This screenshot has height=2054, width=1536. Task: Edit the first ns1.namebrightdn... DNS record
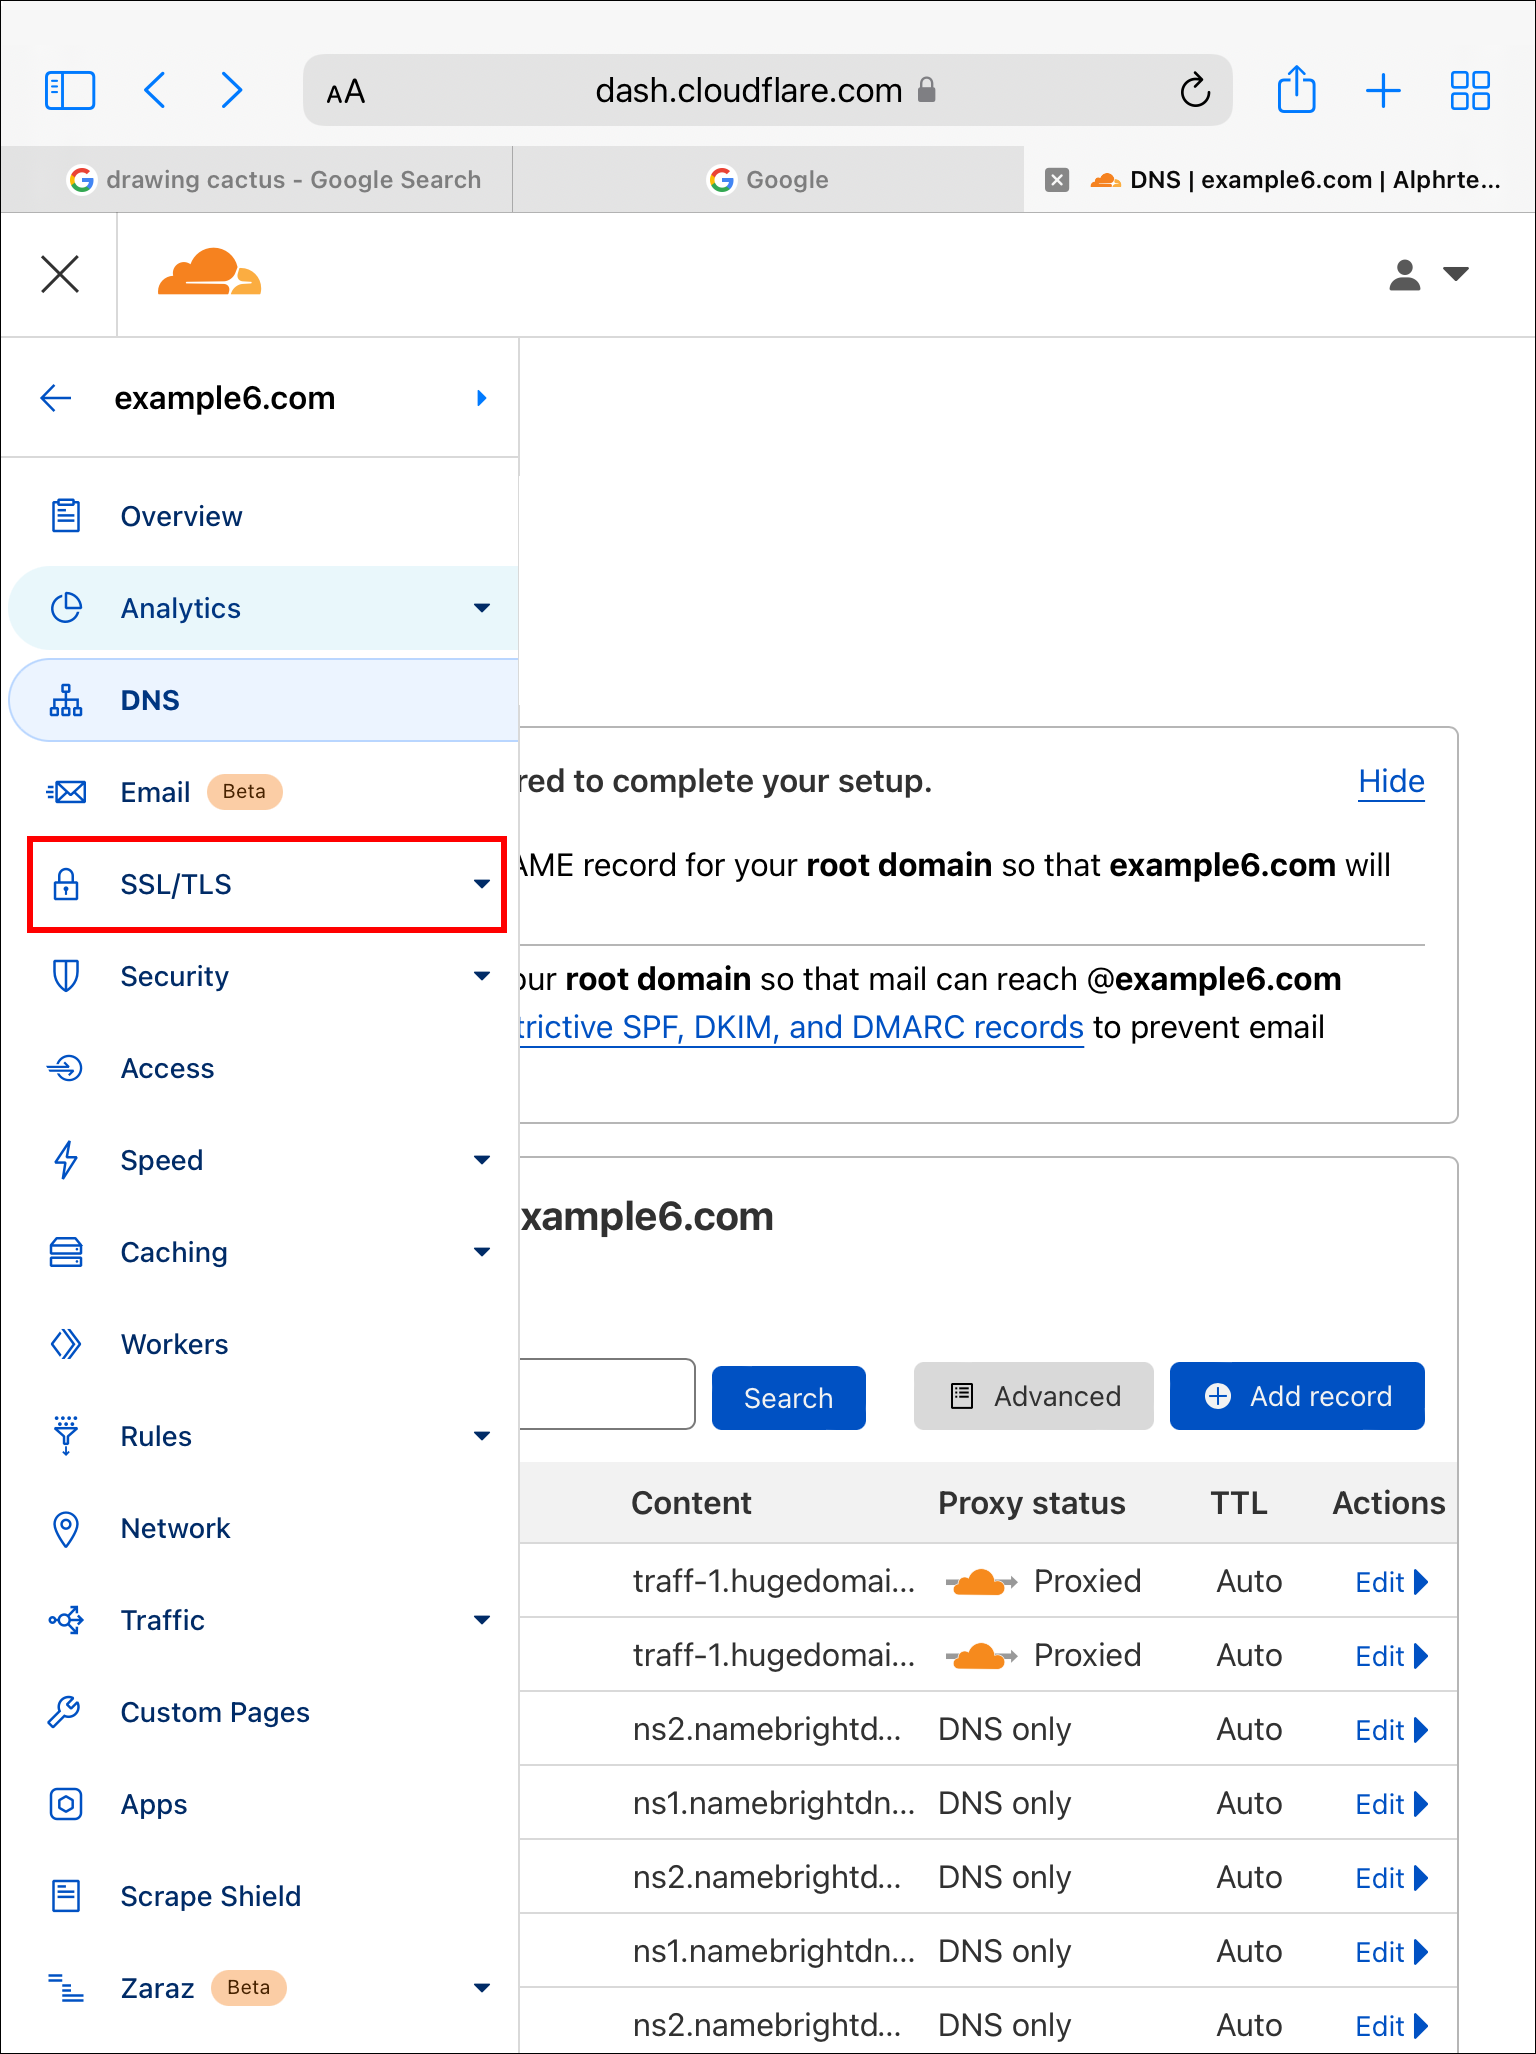pyautogui.click(x=1391, y=1804)
